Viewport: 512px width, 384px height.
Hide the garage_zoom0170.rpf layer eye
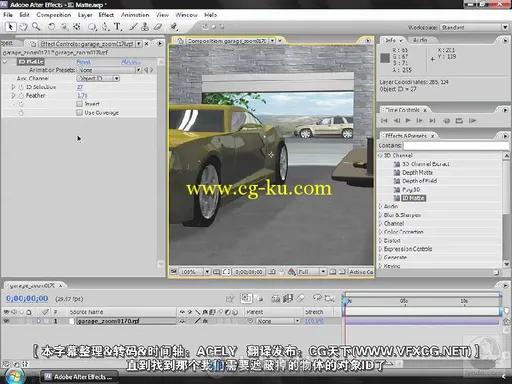pos(6,321)
